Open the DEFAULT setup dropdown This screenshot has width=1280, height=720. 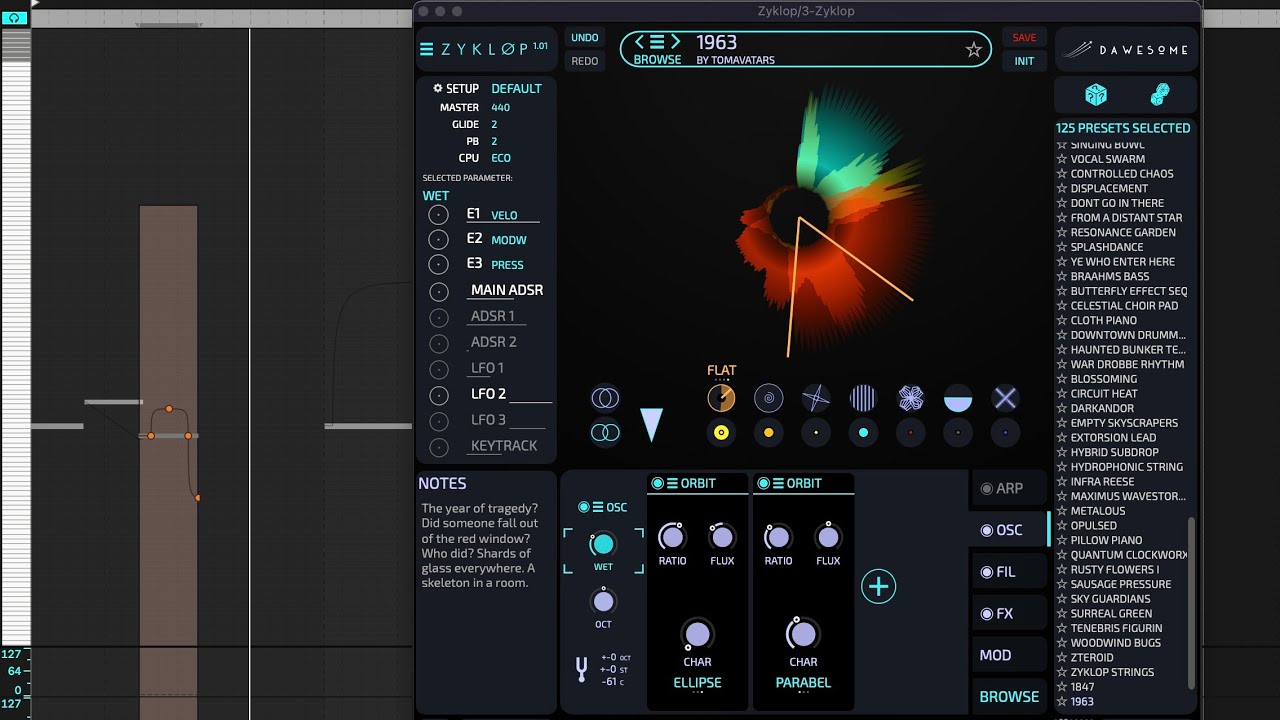click(x=516, y=88)
